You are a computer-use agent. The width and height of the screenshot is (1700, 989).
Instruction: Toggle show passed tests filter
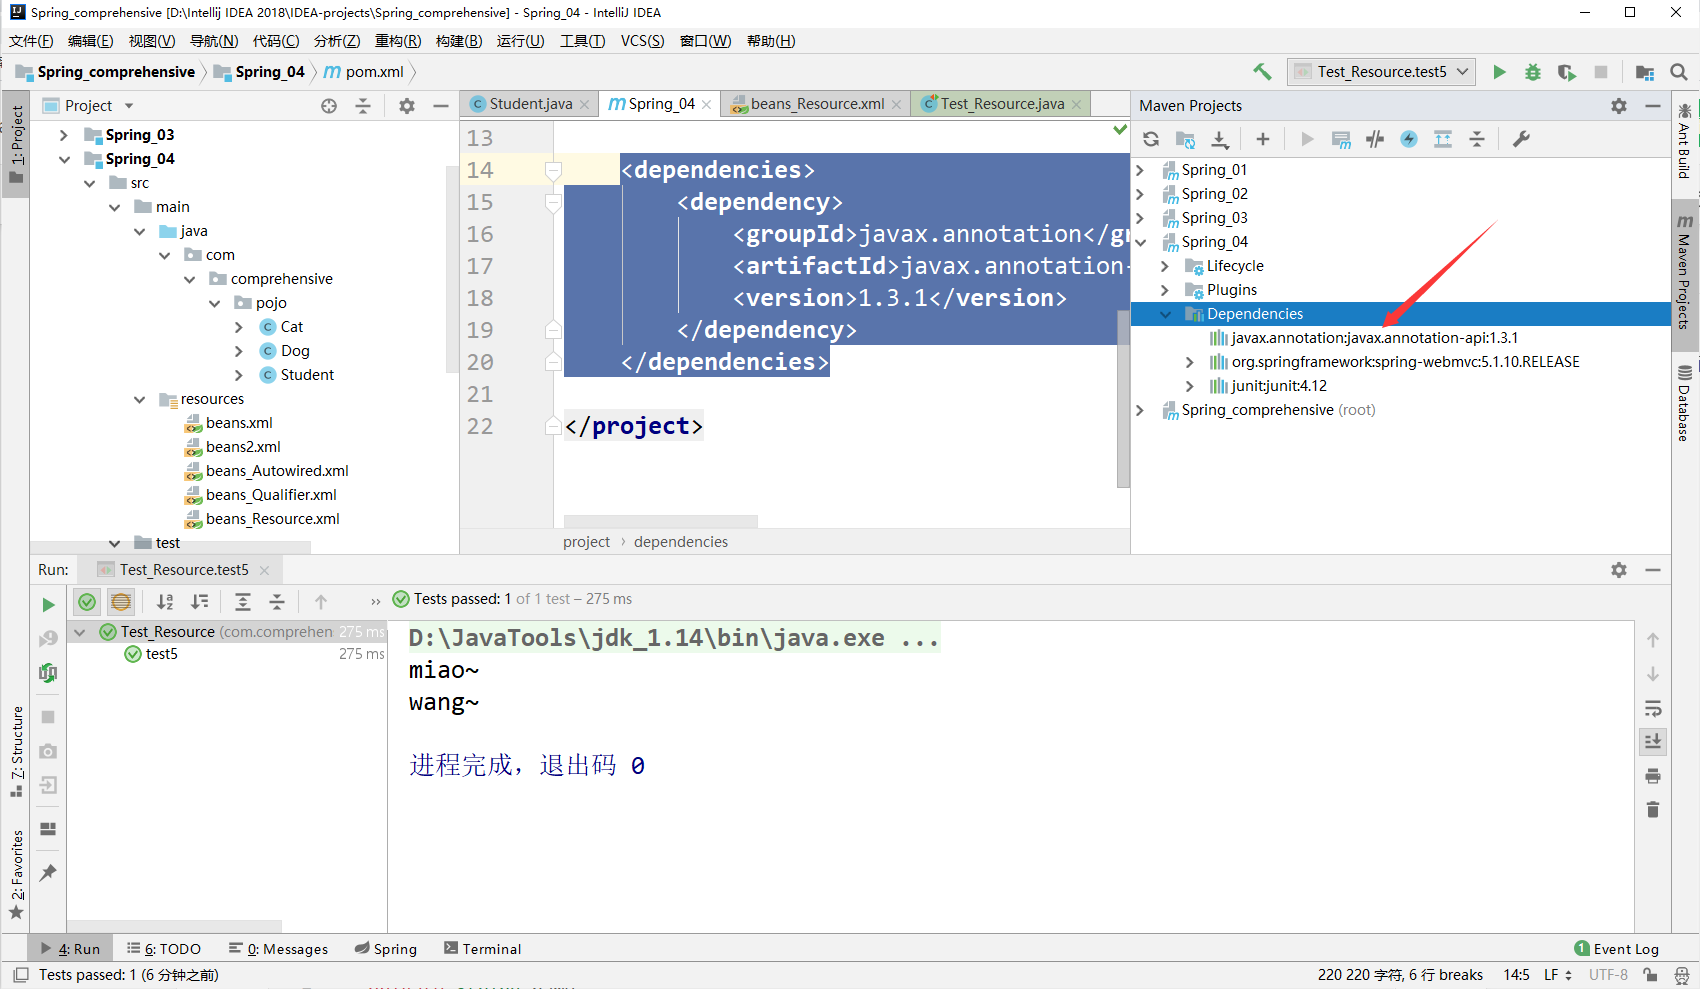(x=87, y=601)
